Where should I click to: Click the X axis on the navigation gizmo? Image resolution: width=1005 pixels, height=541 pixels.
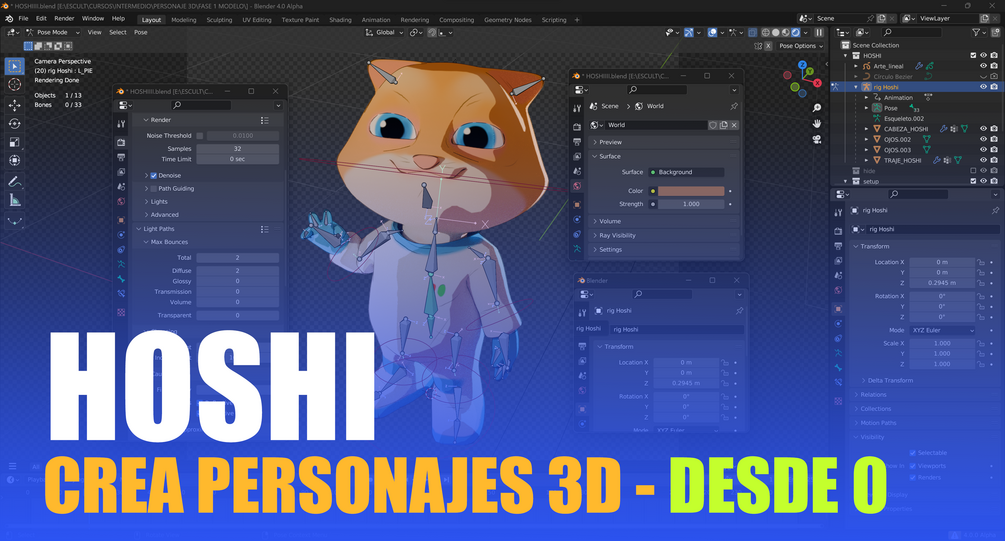[x=817, y=83]
